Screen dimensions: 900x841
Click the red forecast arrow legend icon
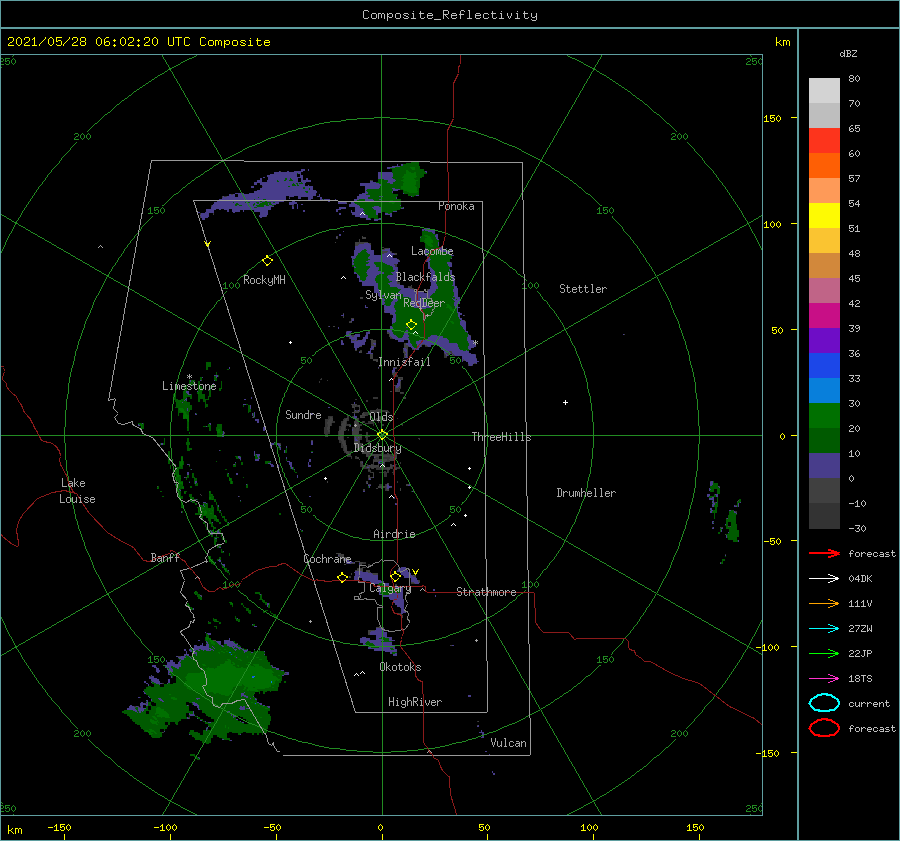click(824, 553)
